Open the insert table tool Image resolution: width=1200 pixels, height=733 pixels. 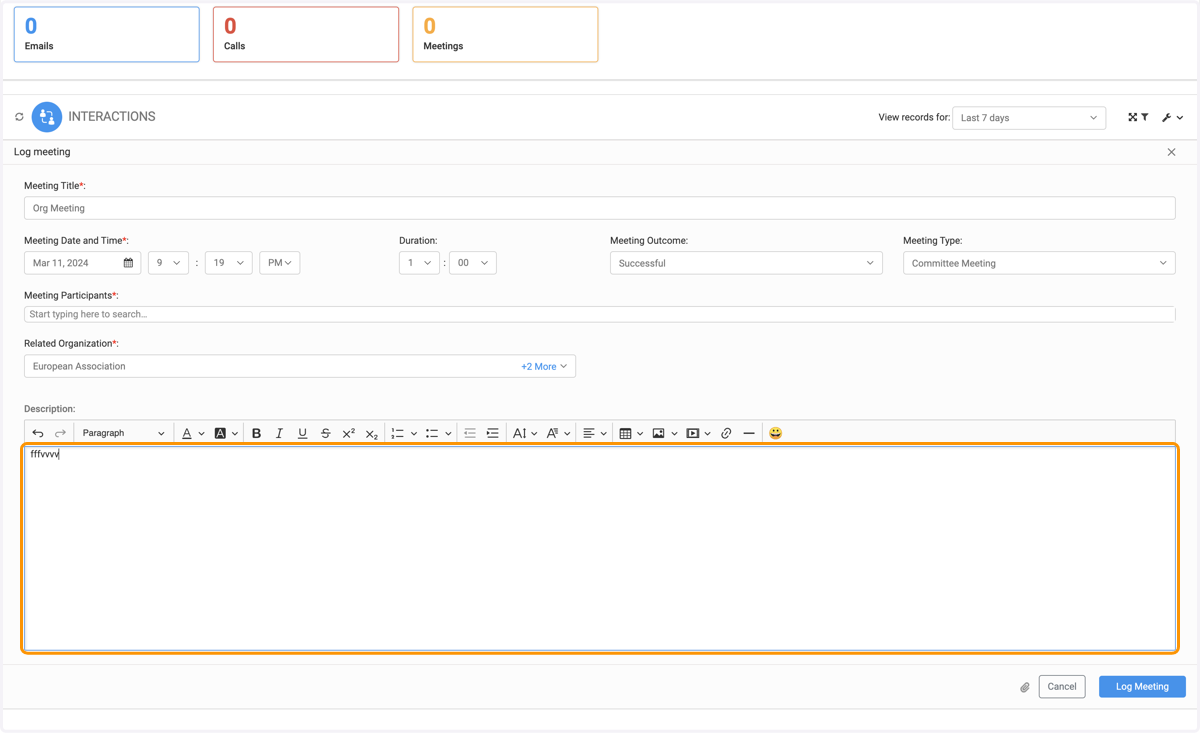(x=631, y=433)
